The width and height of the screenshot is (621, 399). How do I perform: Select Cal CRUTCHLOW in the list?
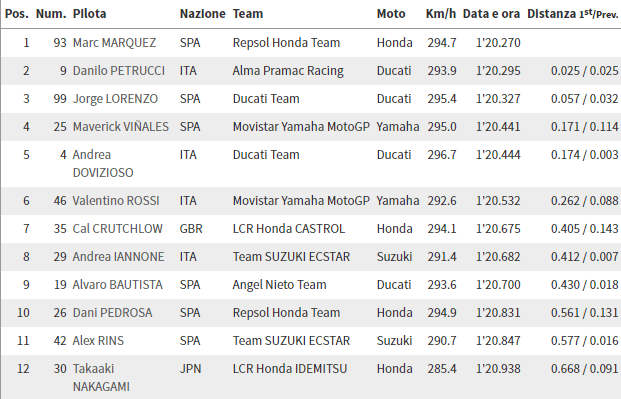(x=118, y=229)
